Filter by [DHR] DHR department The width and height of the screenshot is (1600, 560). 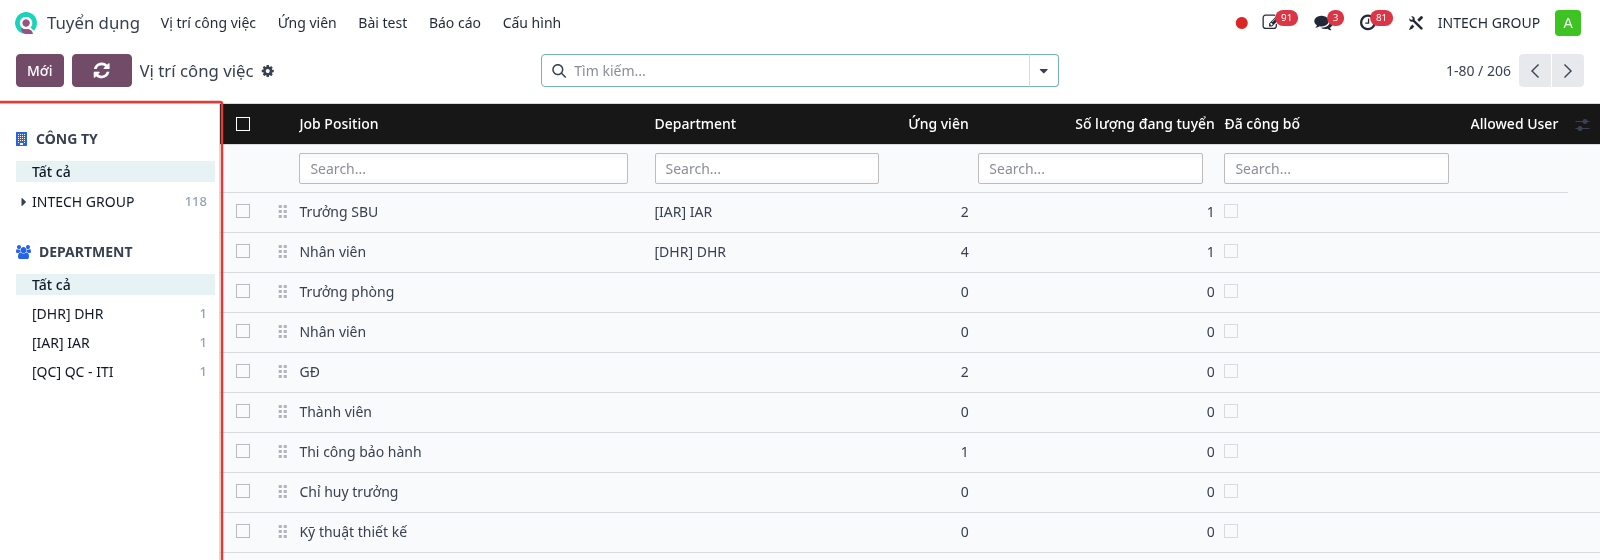[x=68, y=314]
